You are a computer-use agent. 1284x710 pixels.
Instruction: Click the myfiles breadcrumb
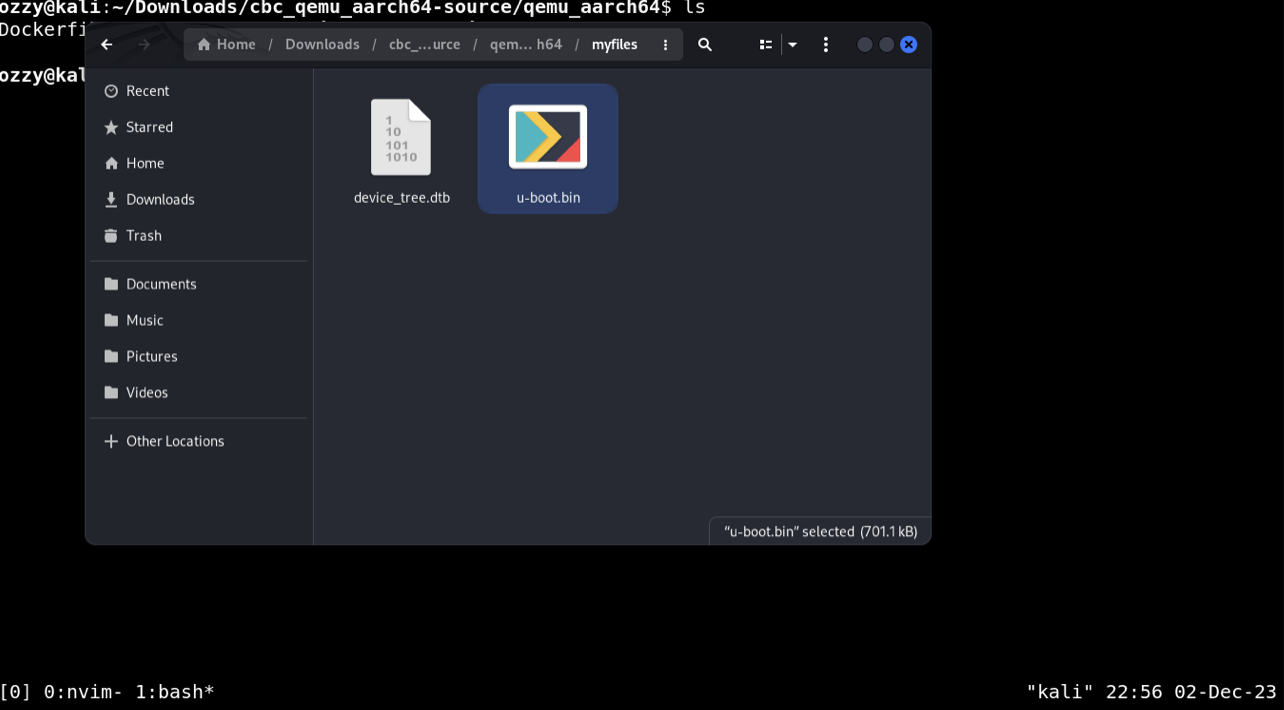614,45
